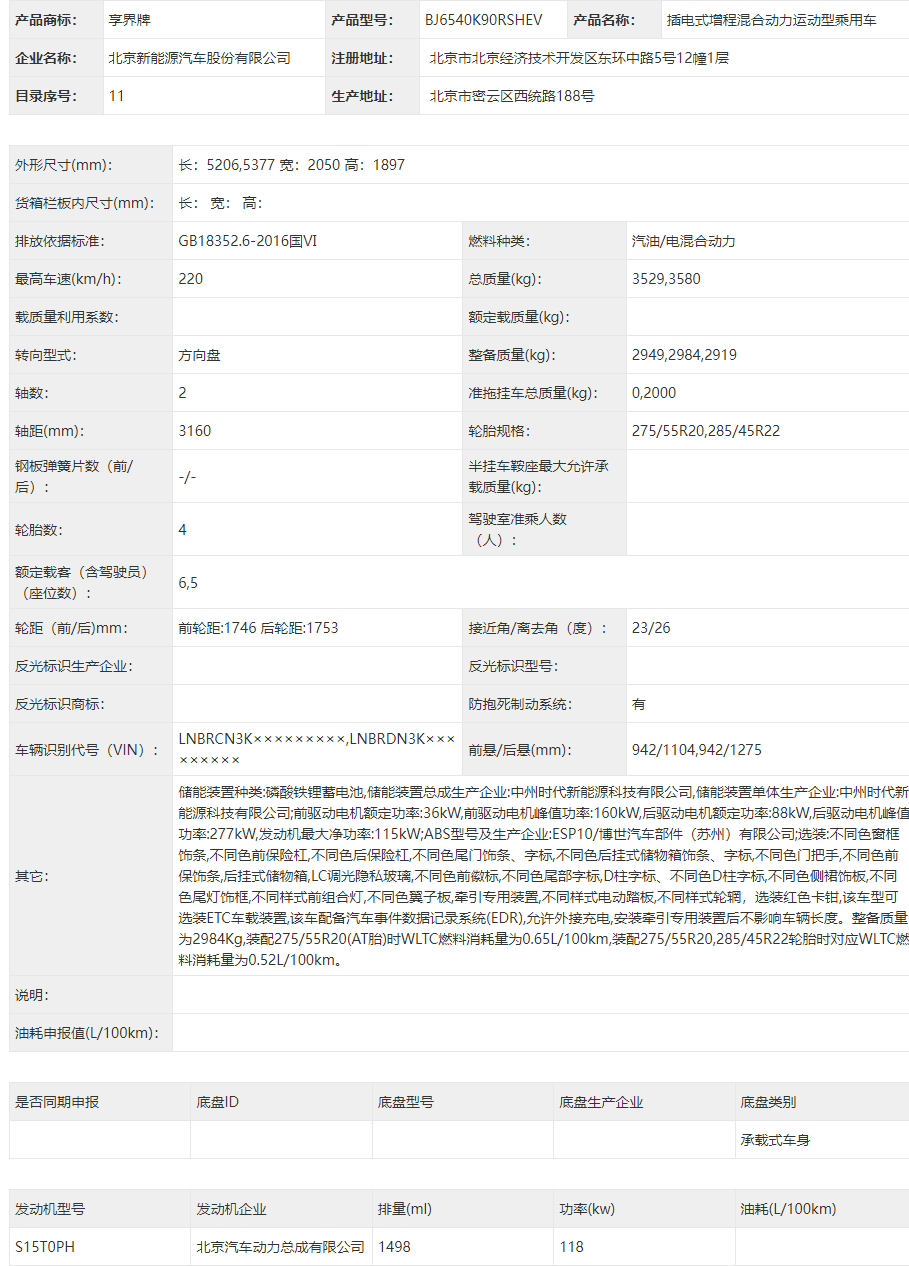
Task: Select the brand name 享界牌
Action: 130,20
